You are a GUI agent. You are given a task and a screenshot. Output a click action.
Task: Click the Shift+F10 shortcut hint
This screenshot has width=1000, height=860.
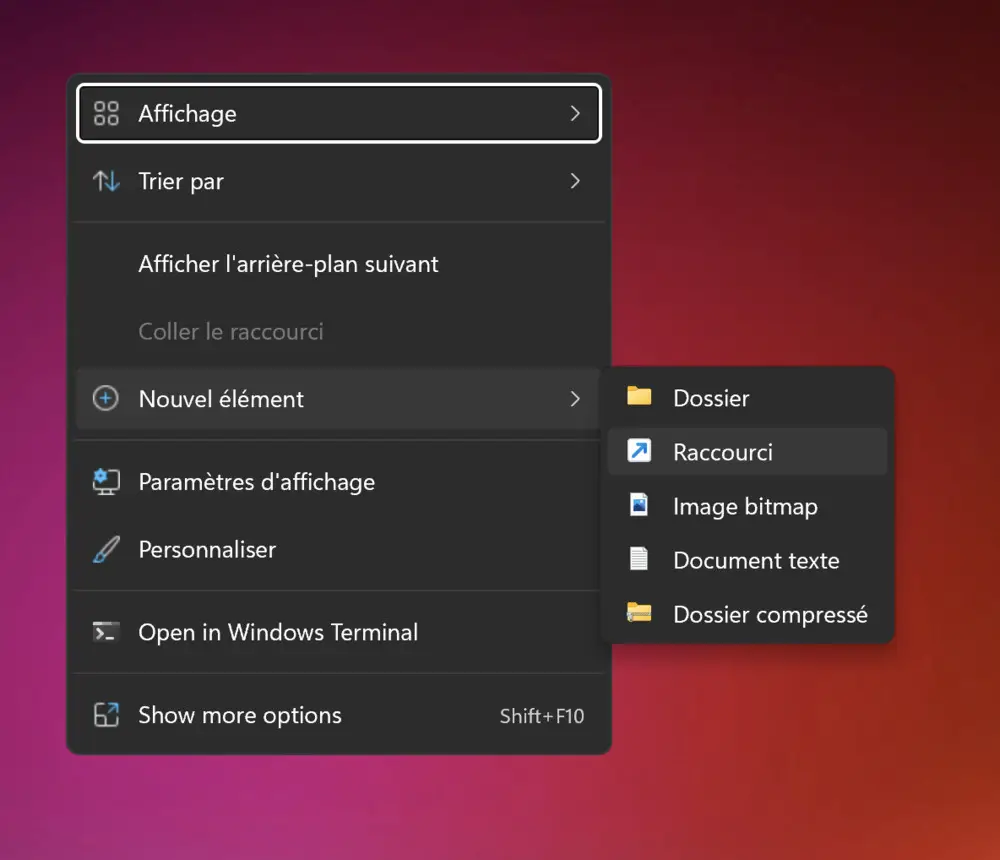pos(542,717)
